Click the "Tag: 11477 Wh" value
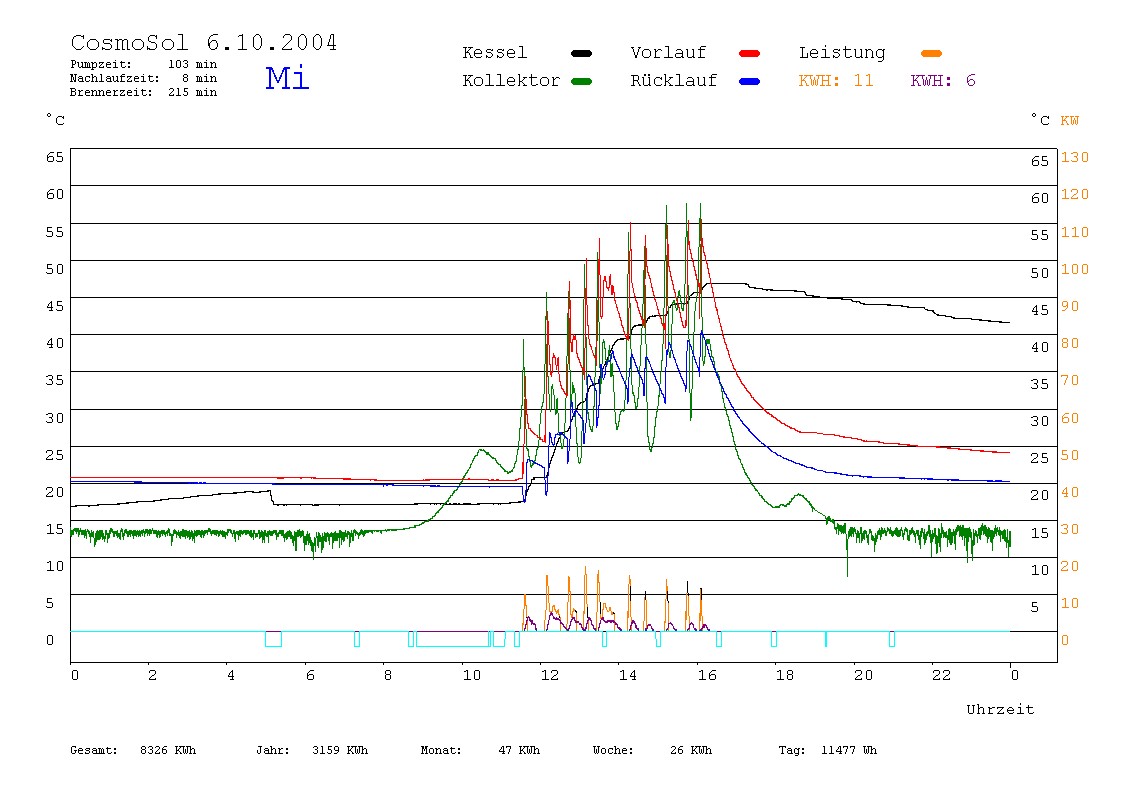The width and height of the screenshot is (1148, 812). 827,750
